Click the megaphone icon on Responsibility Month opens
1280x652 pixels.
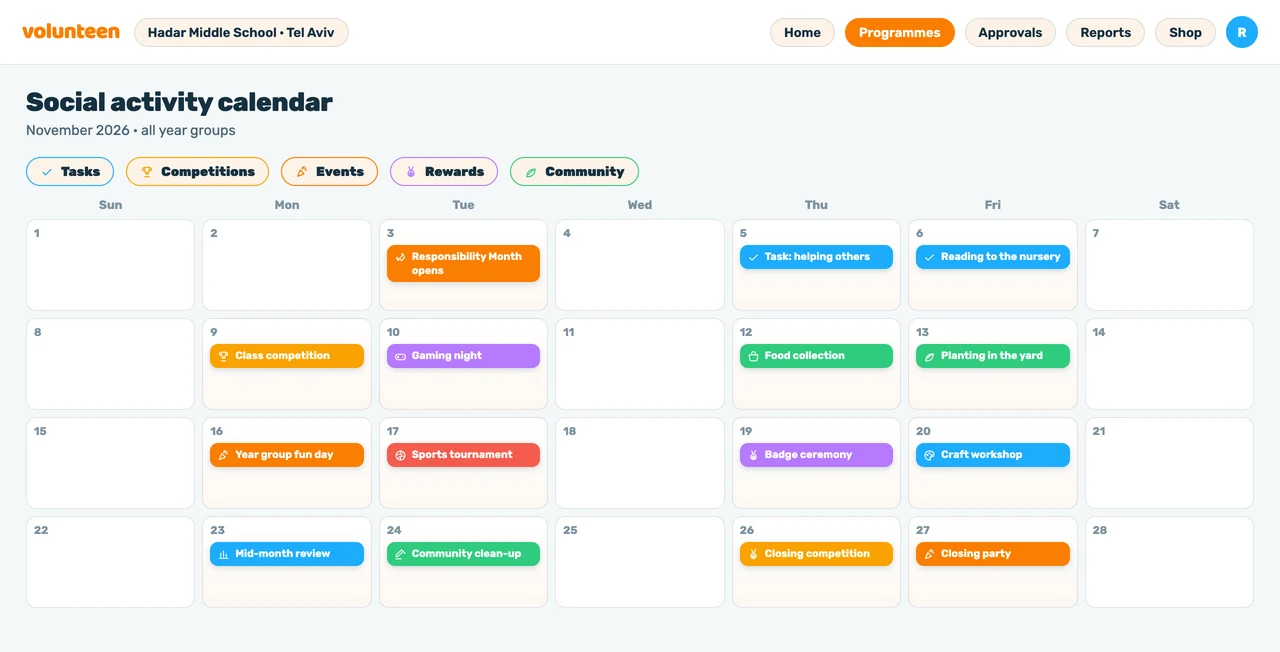(401, 257)
